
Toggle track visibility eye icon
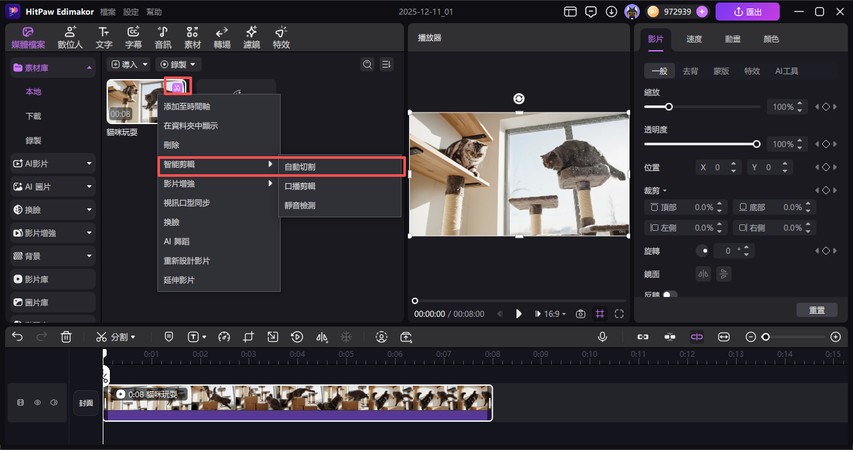38,403
